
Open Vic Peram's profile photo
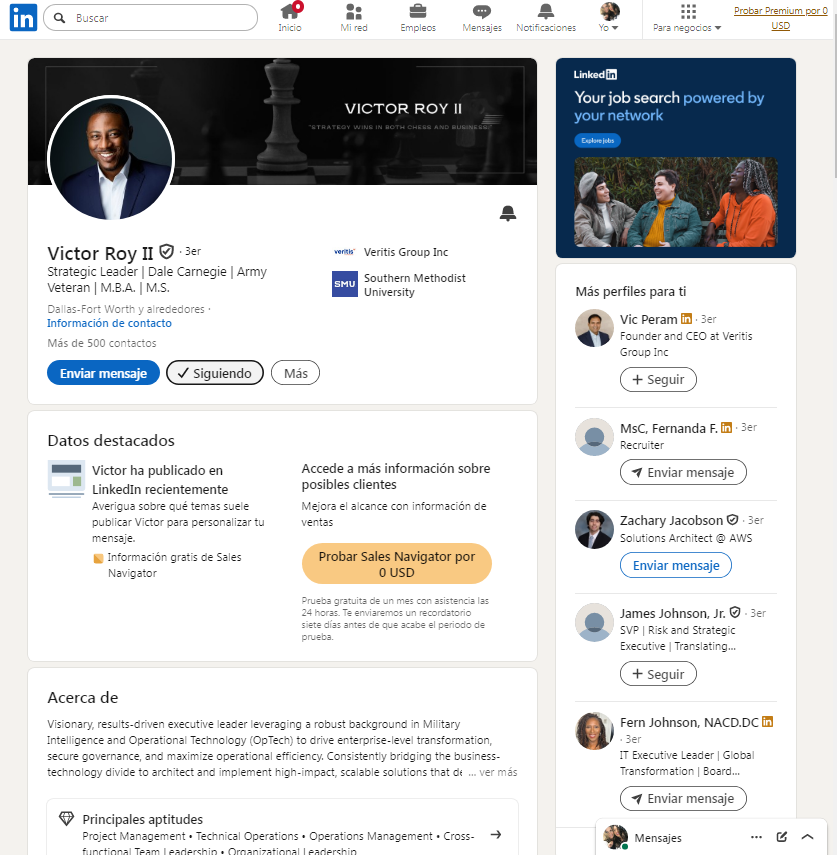pos(594,328)
